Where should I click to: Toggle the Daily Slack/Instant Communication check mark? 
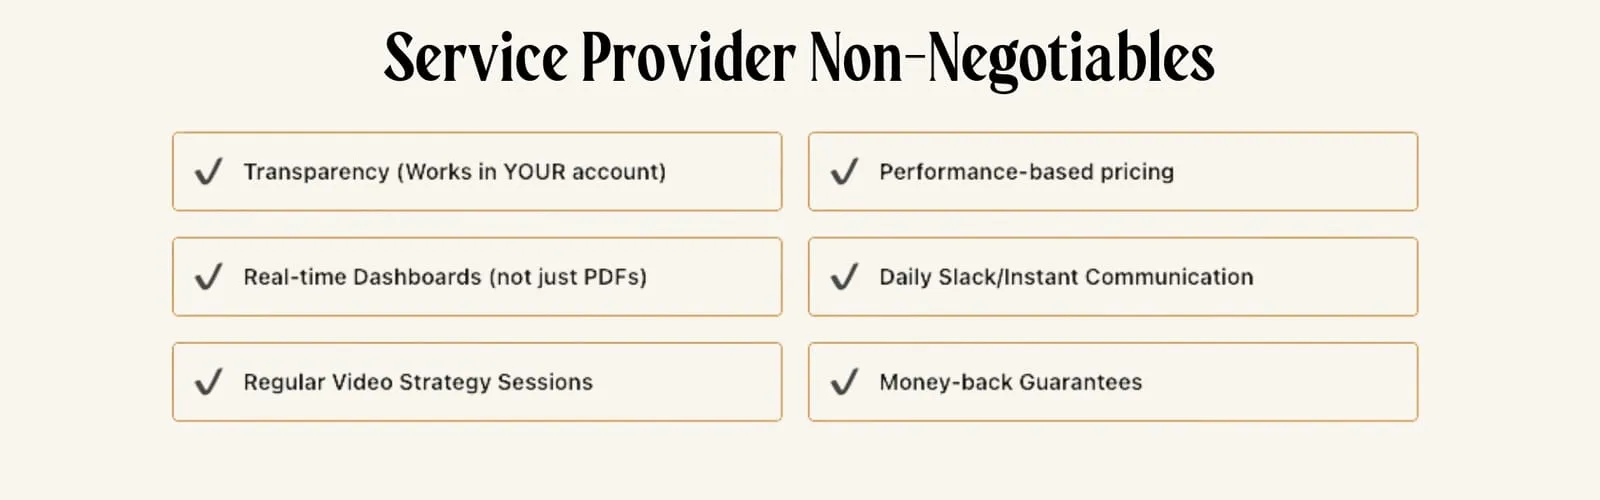(x=844, y=277)
